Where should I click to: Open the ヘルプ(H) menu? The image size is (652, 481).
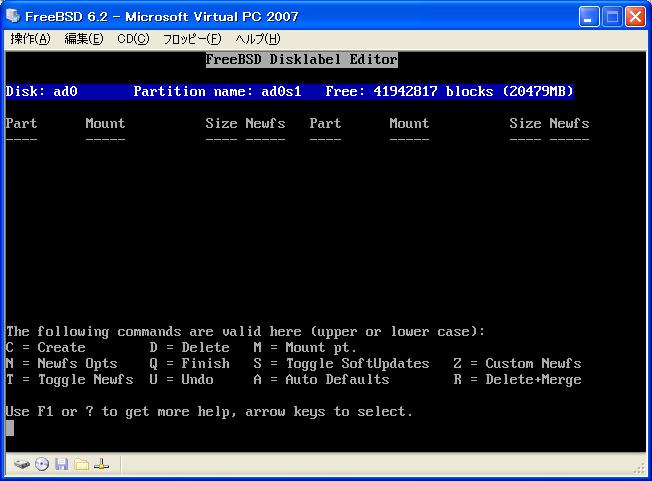coord(258,39)
